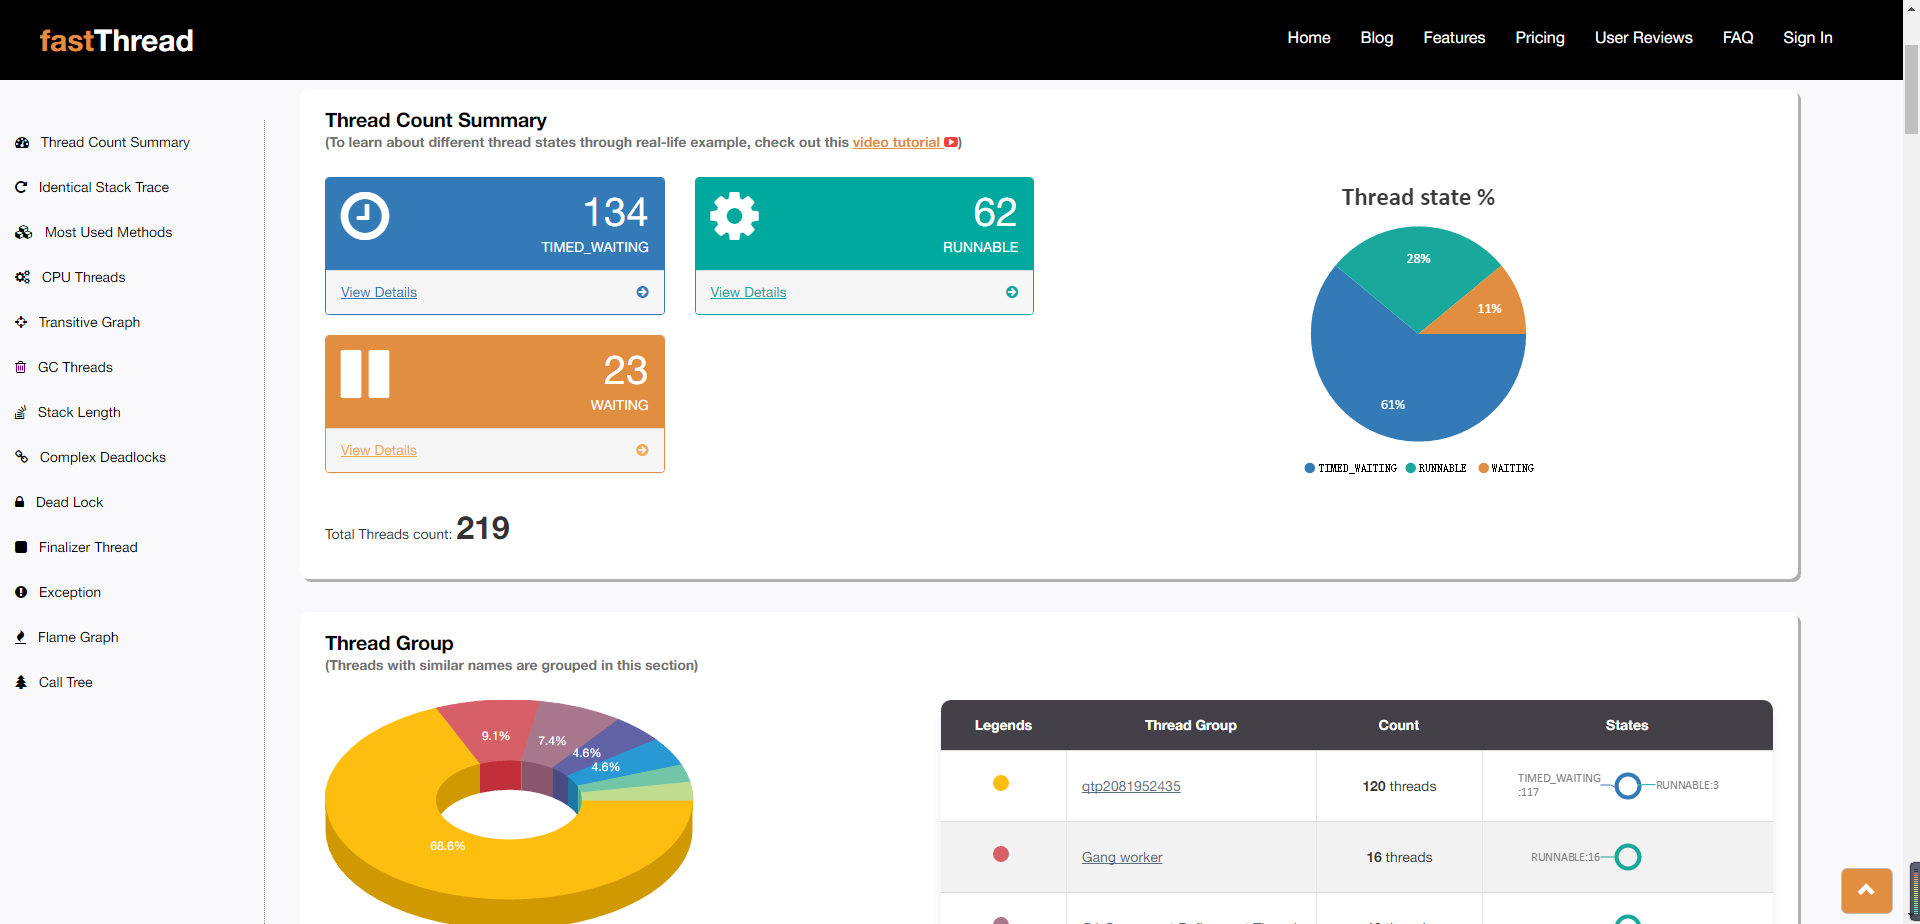Click the Complex Deadlocks chain icon
The image size is (1920, 924).
pyautogui.click(x=21, y=457)
